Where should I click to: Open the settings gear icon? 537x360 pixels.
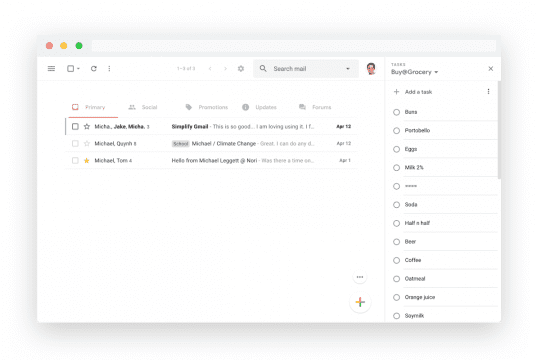[241, 69]
